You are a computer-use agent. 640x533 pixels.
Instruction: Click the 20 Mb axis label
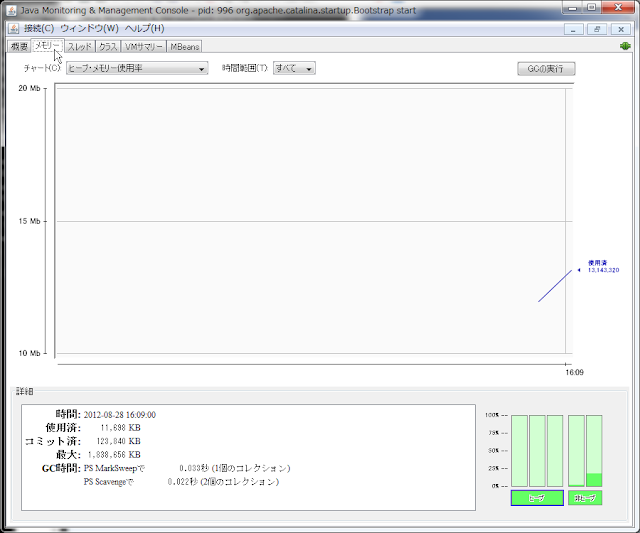click(29, 88)
